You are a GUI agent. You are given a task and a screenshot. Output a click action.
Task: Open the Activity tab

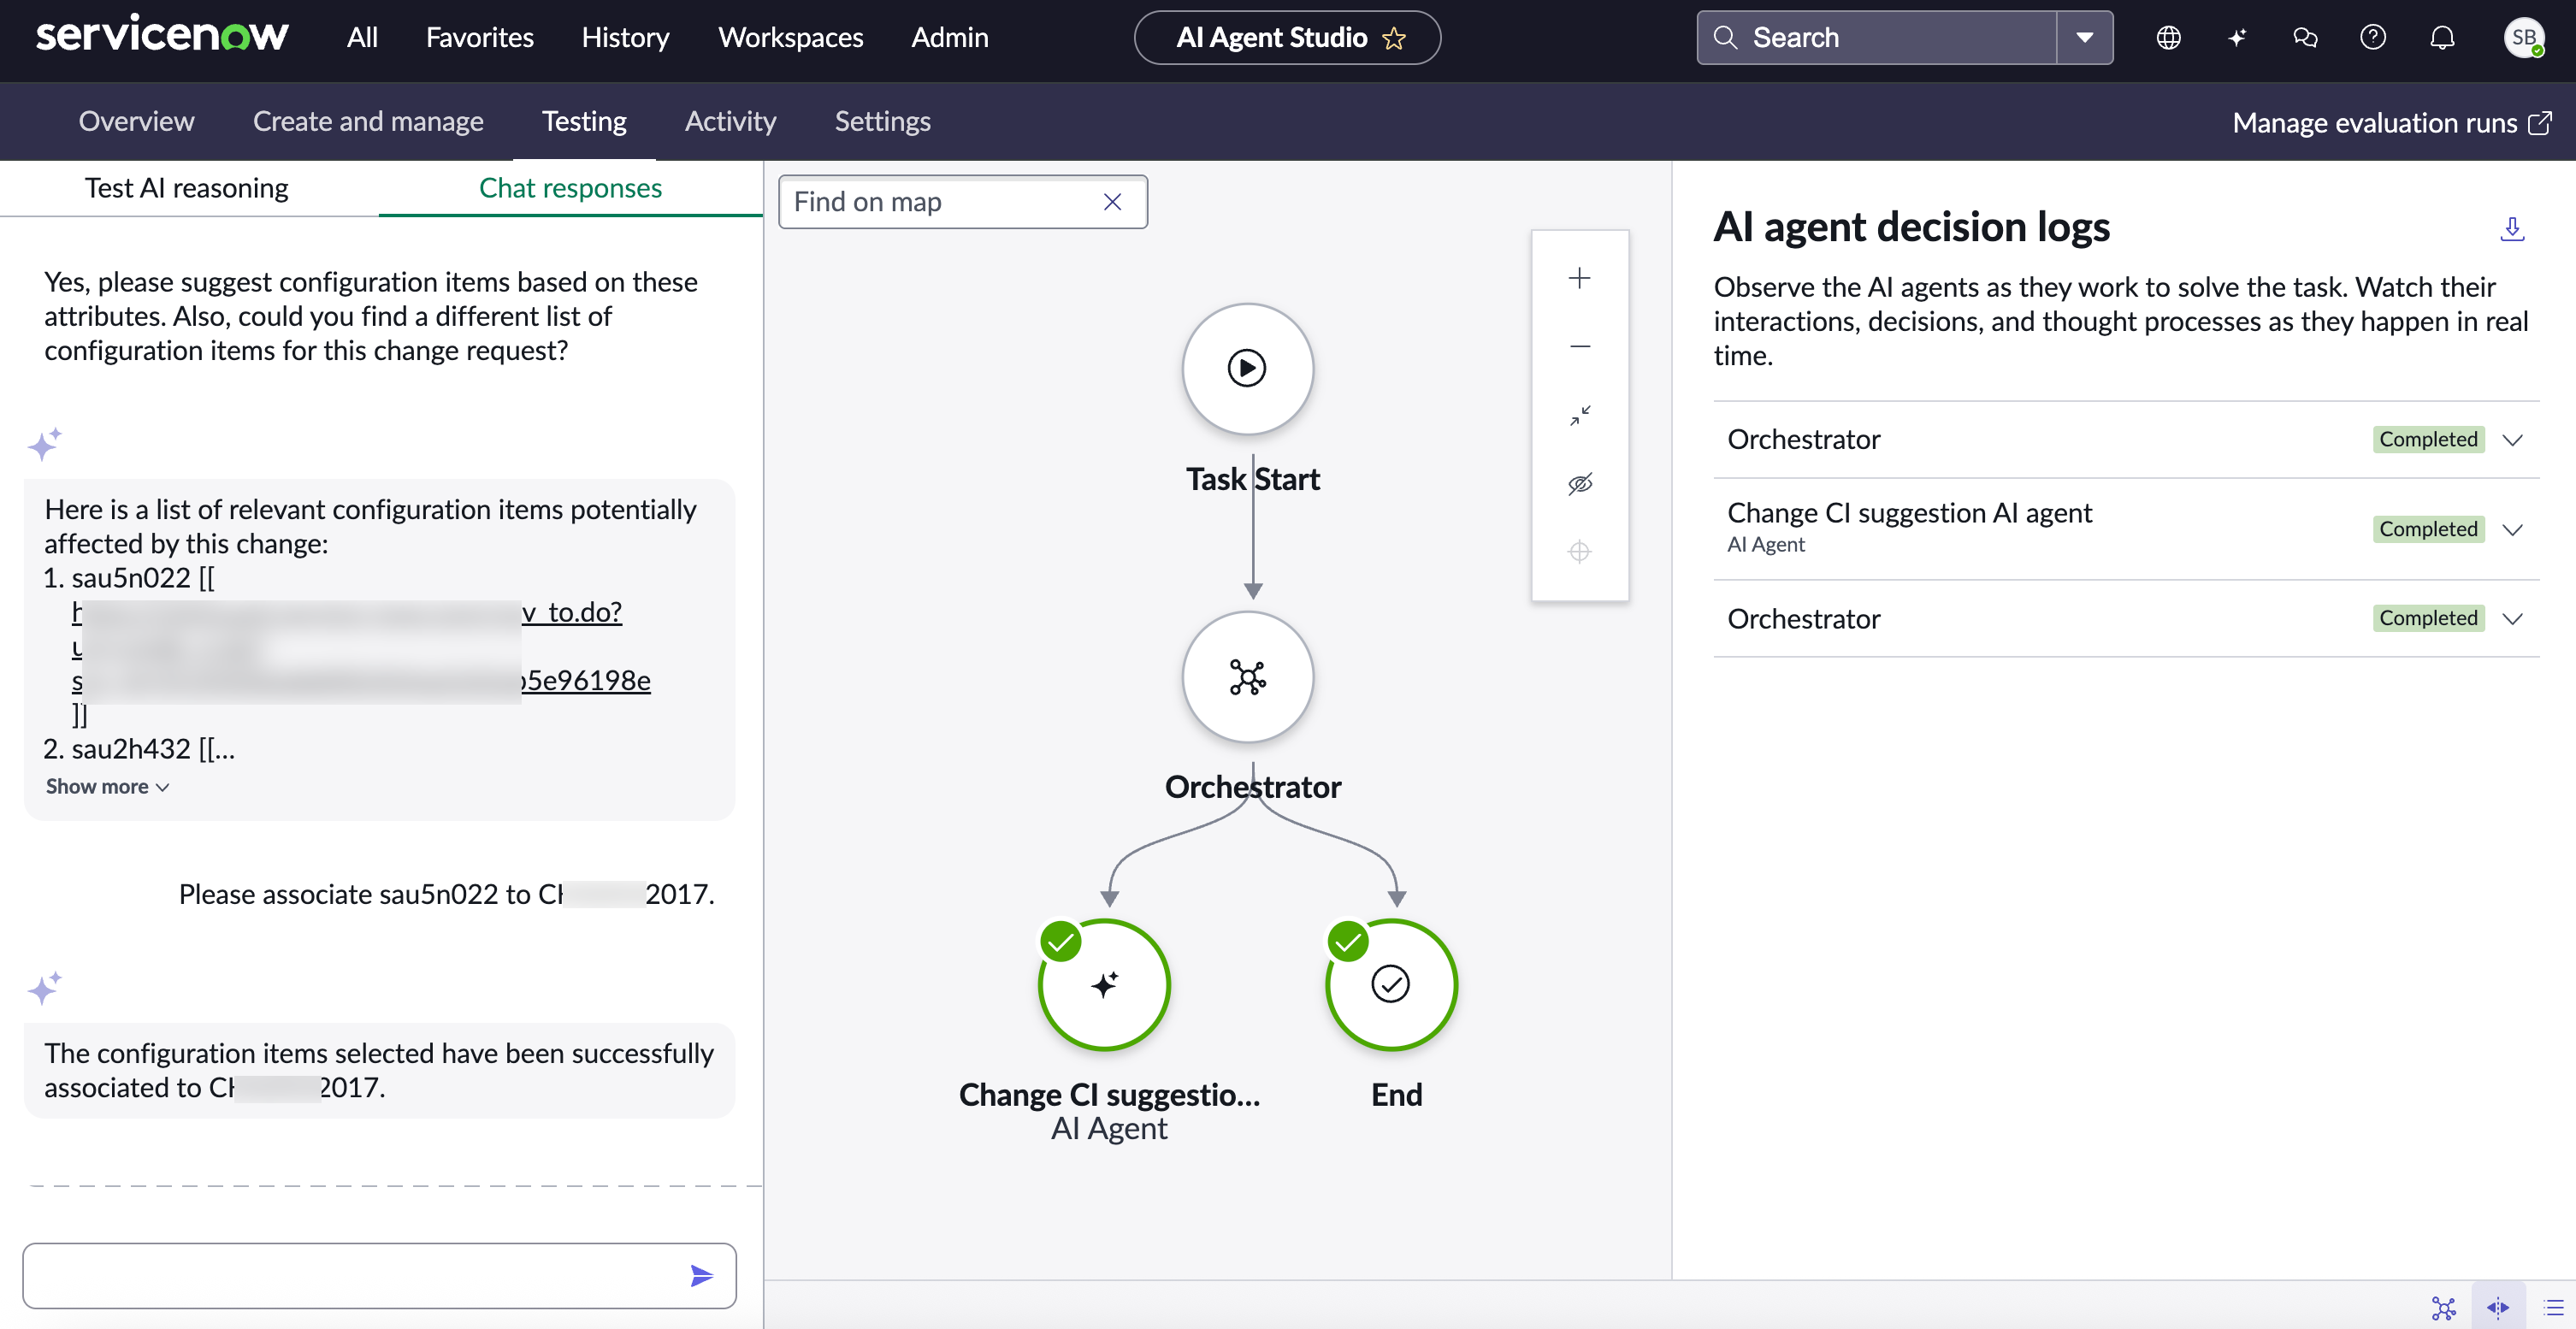(x=731, y=121)
